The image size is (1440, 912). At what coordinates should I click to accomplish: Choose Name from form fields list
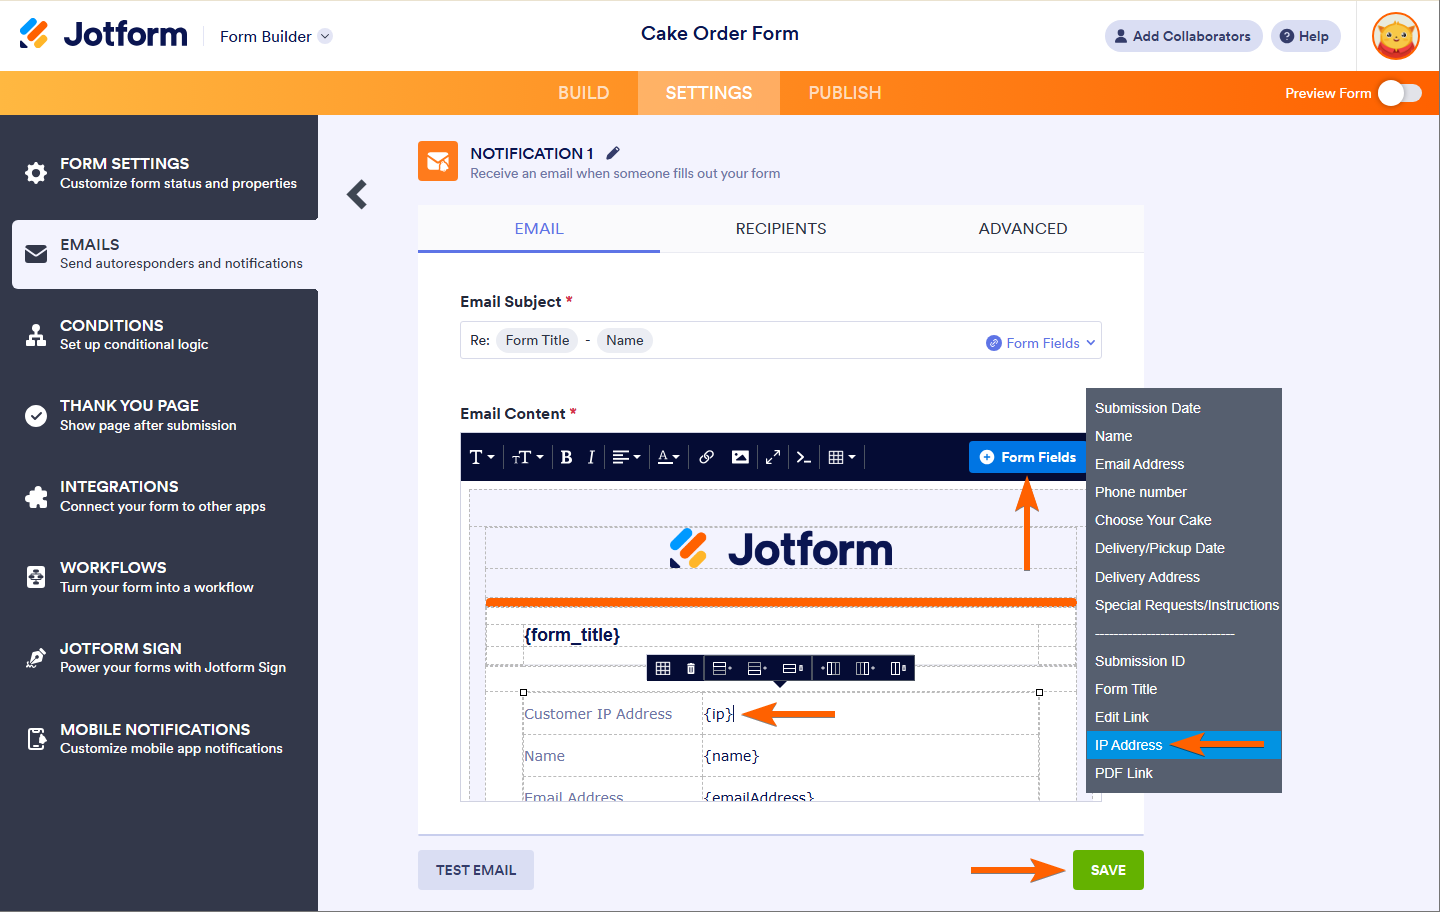pos(1184,436)
